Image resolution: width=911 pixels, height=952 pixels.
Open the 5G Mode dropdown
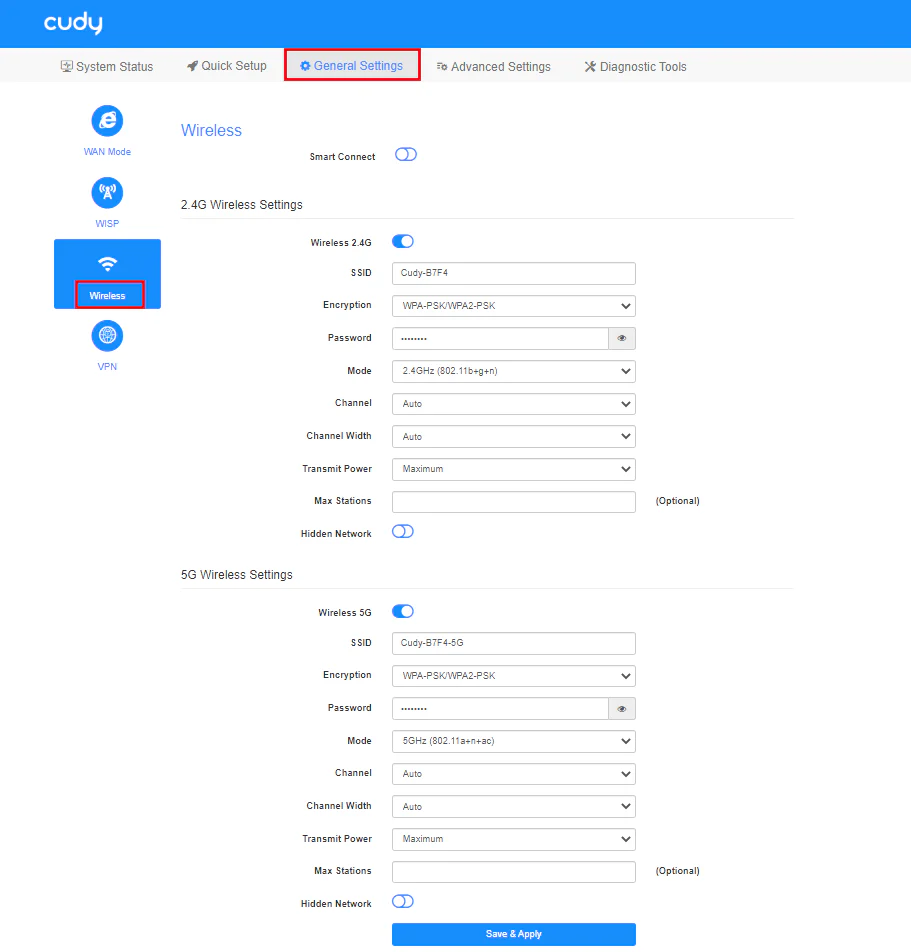tap(513, 741)
